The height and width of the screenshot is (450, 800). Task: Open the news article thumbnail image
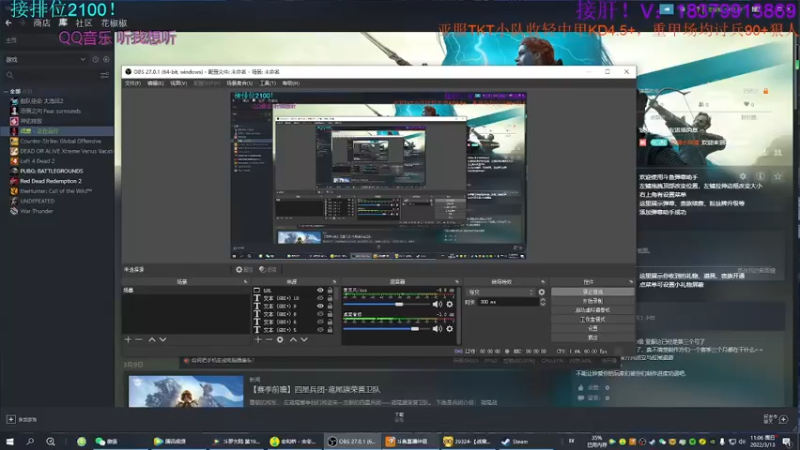186,391
